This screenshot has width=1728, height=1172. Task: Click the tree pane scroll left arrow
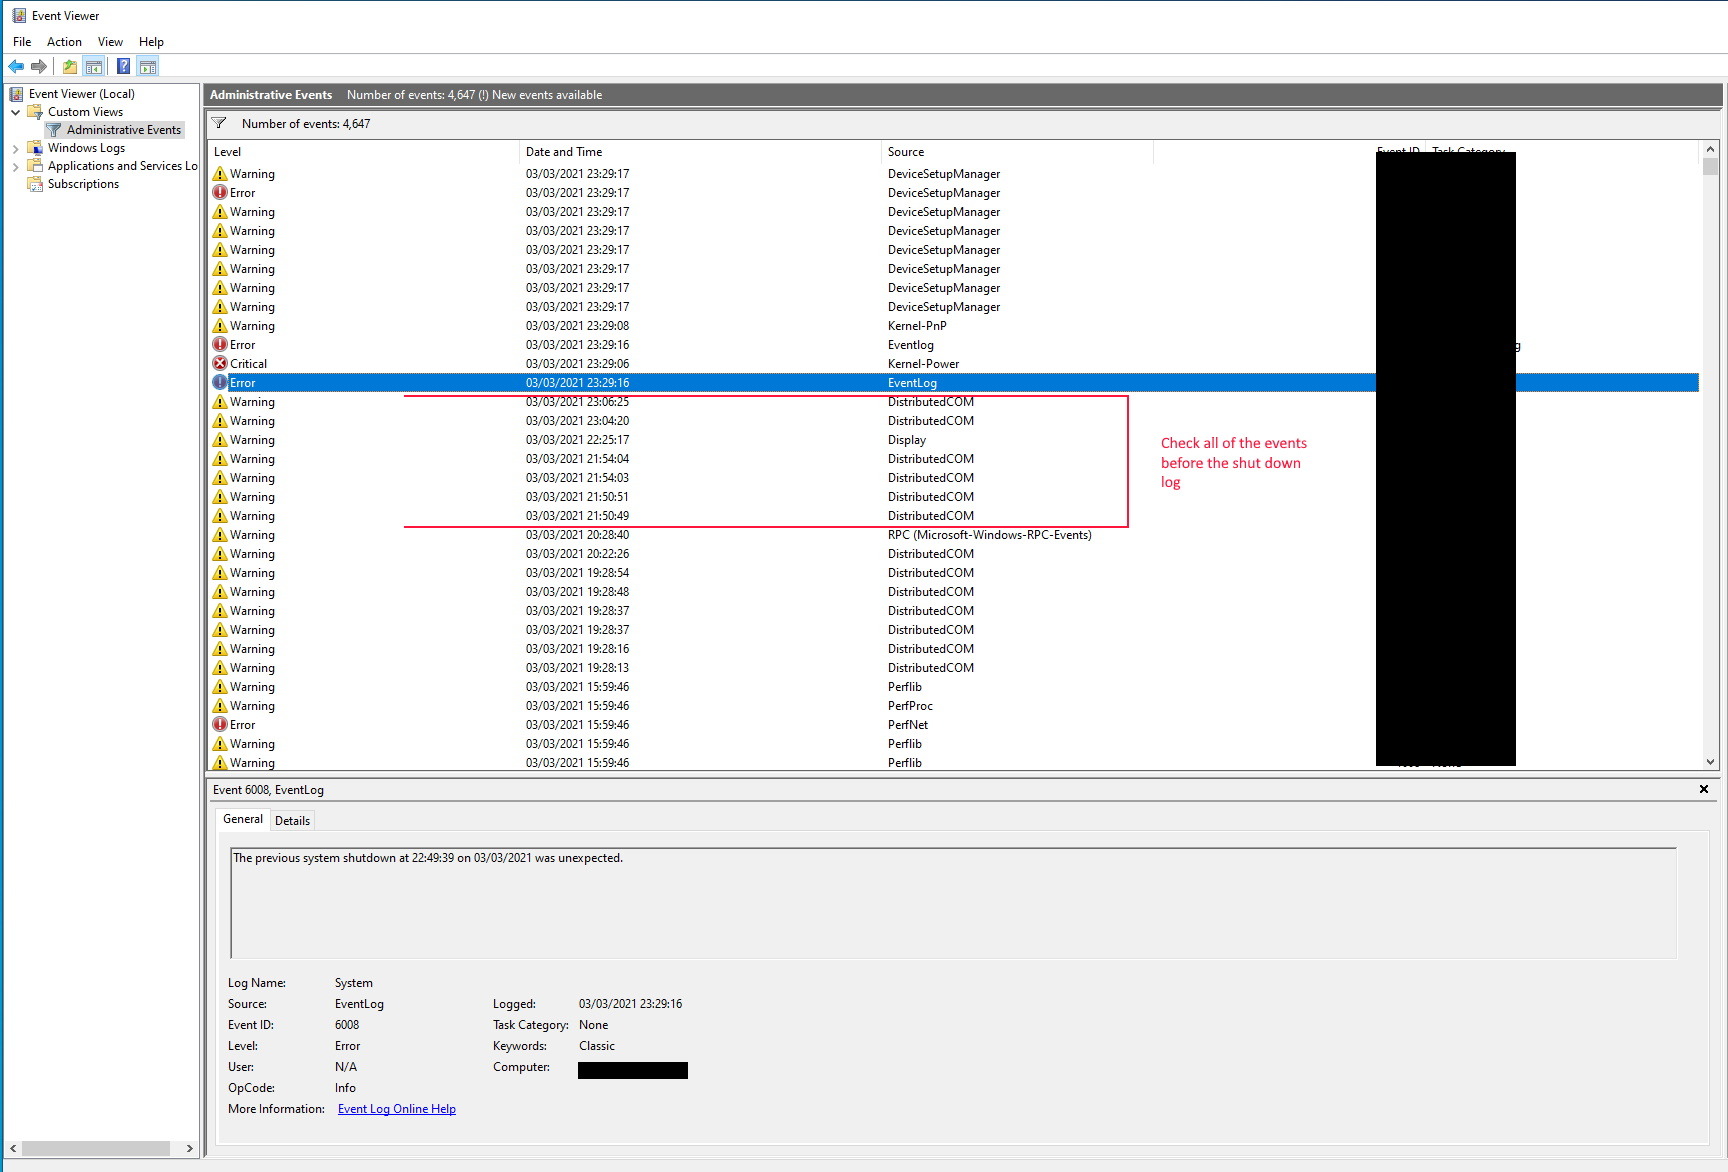point(14,1148)
